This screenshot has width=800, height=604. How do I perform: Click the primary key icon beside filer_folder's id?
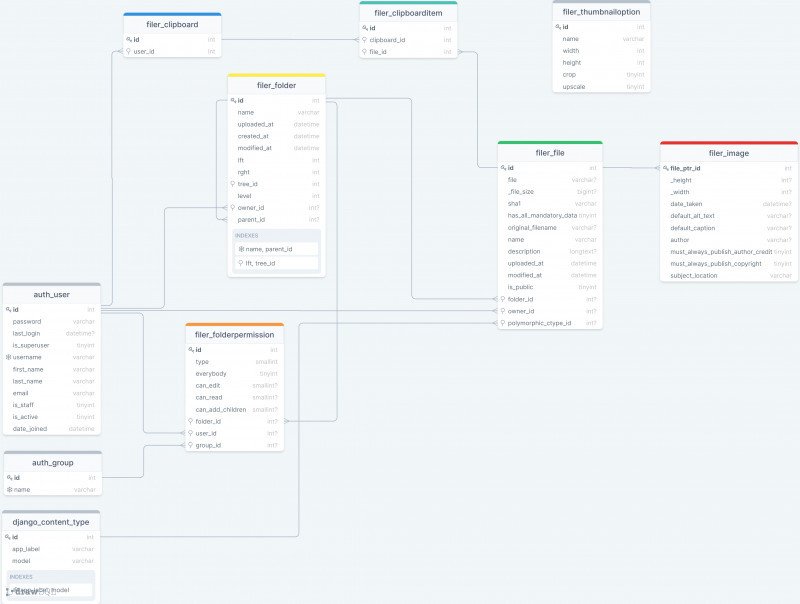(x=232, y=100)
